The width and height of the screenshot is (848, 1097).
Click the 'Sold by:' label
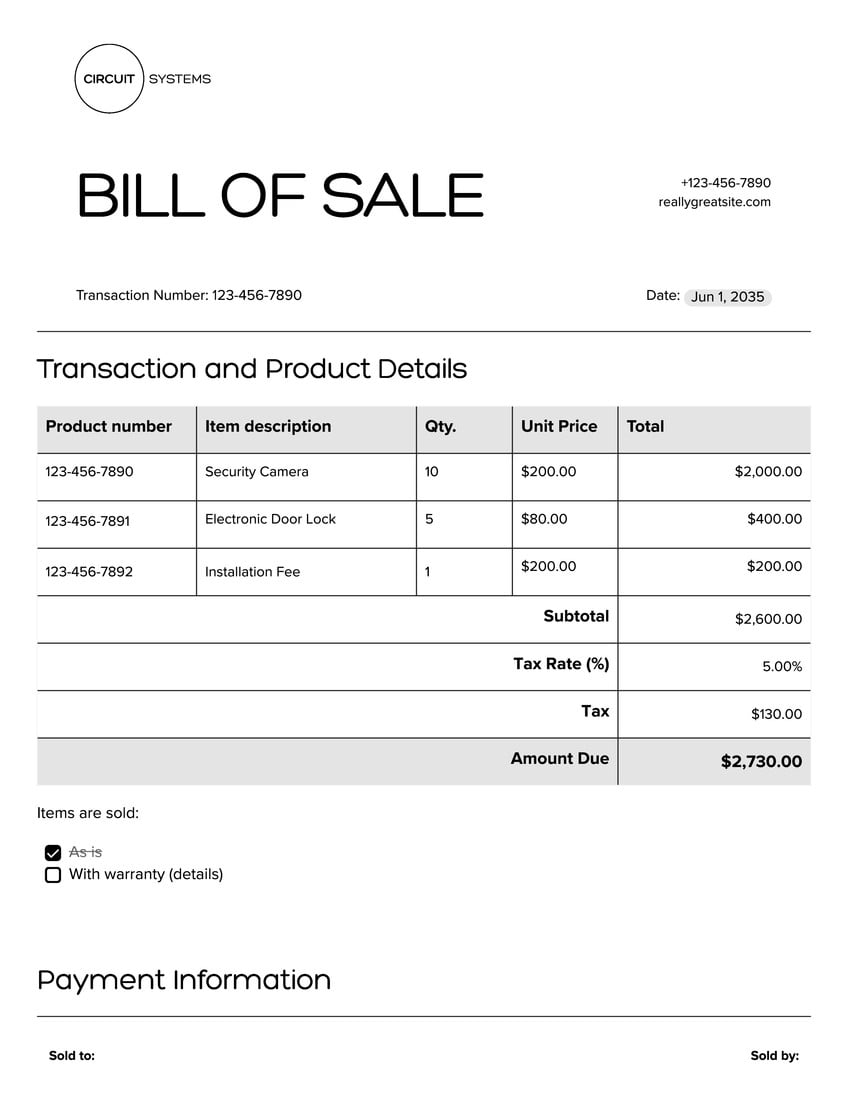pos(775,1056)
